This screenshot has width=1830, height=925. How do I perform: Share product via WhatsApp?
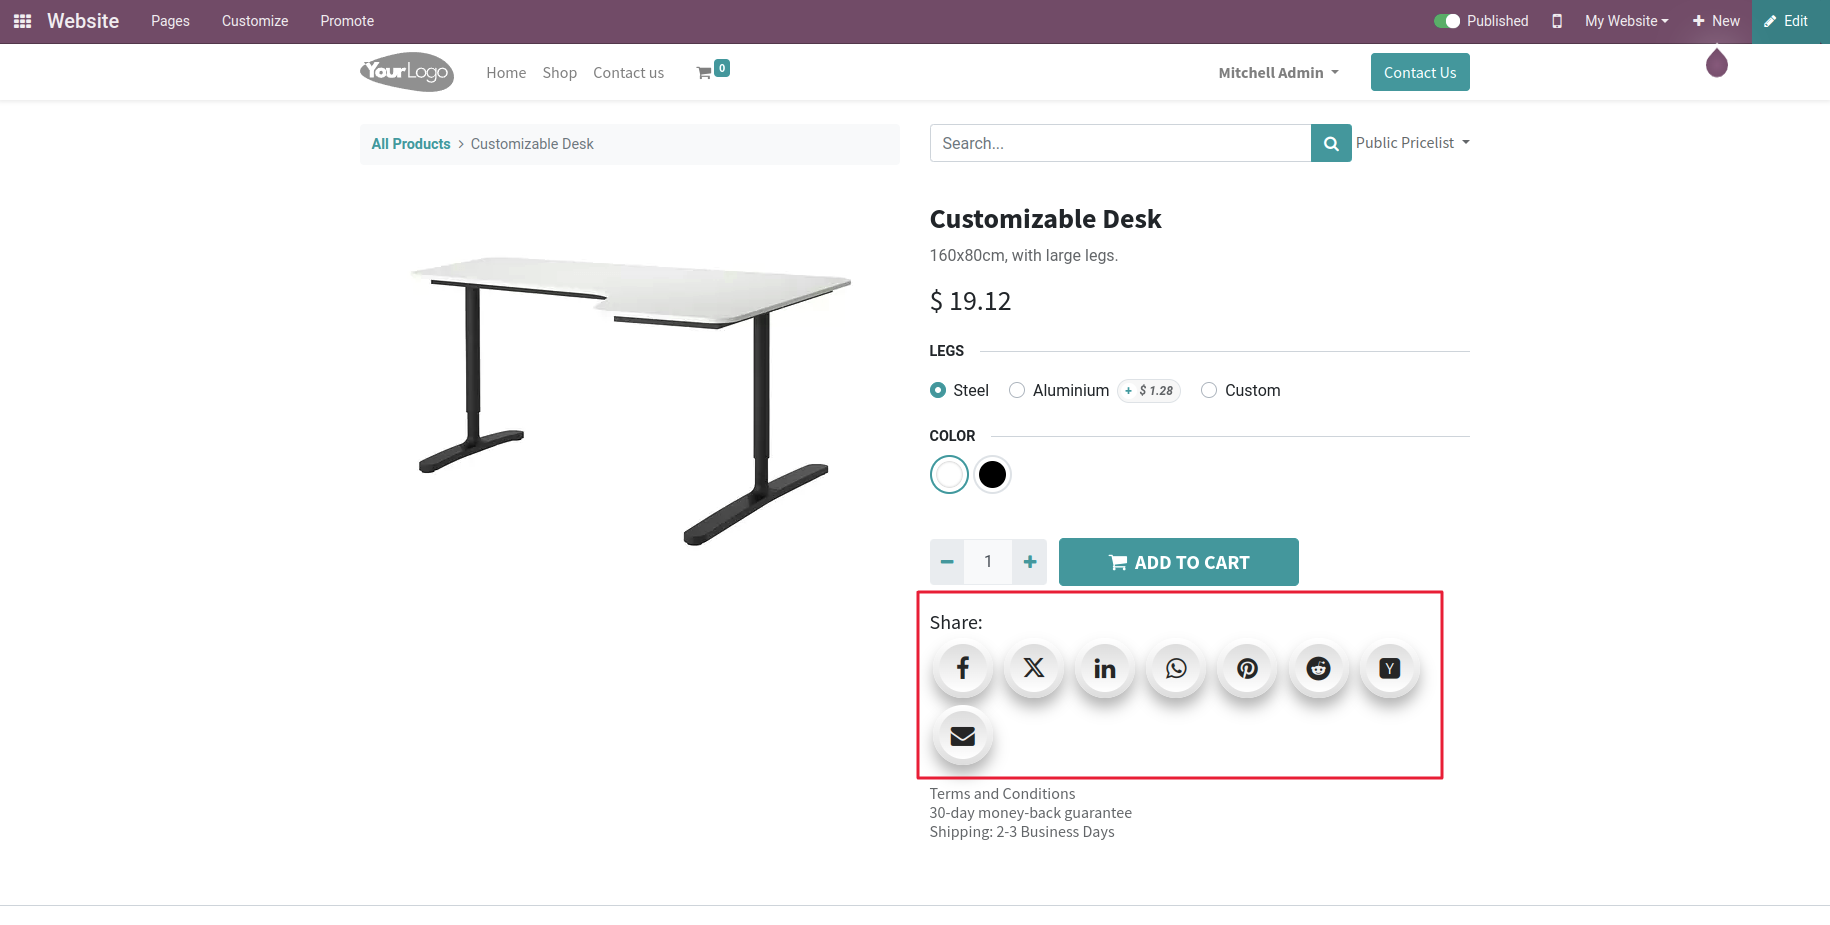(1176, 668)
